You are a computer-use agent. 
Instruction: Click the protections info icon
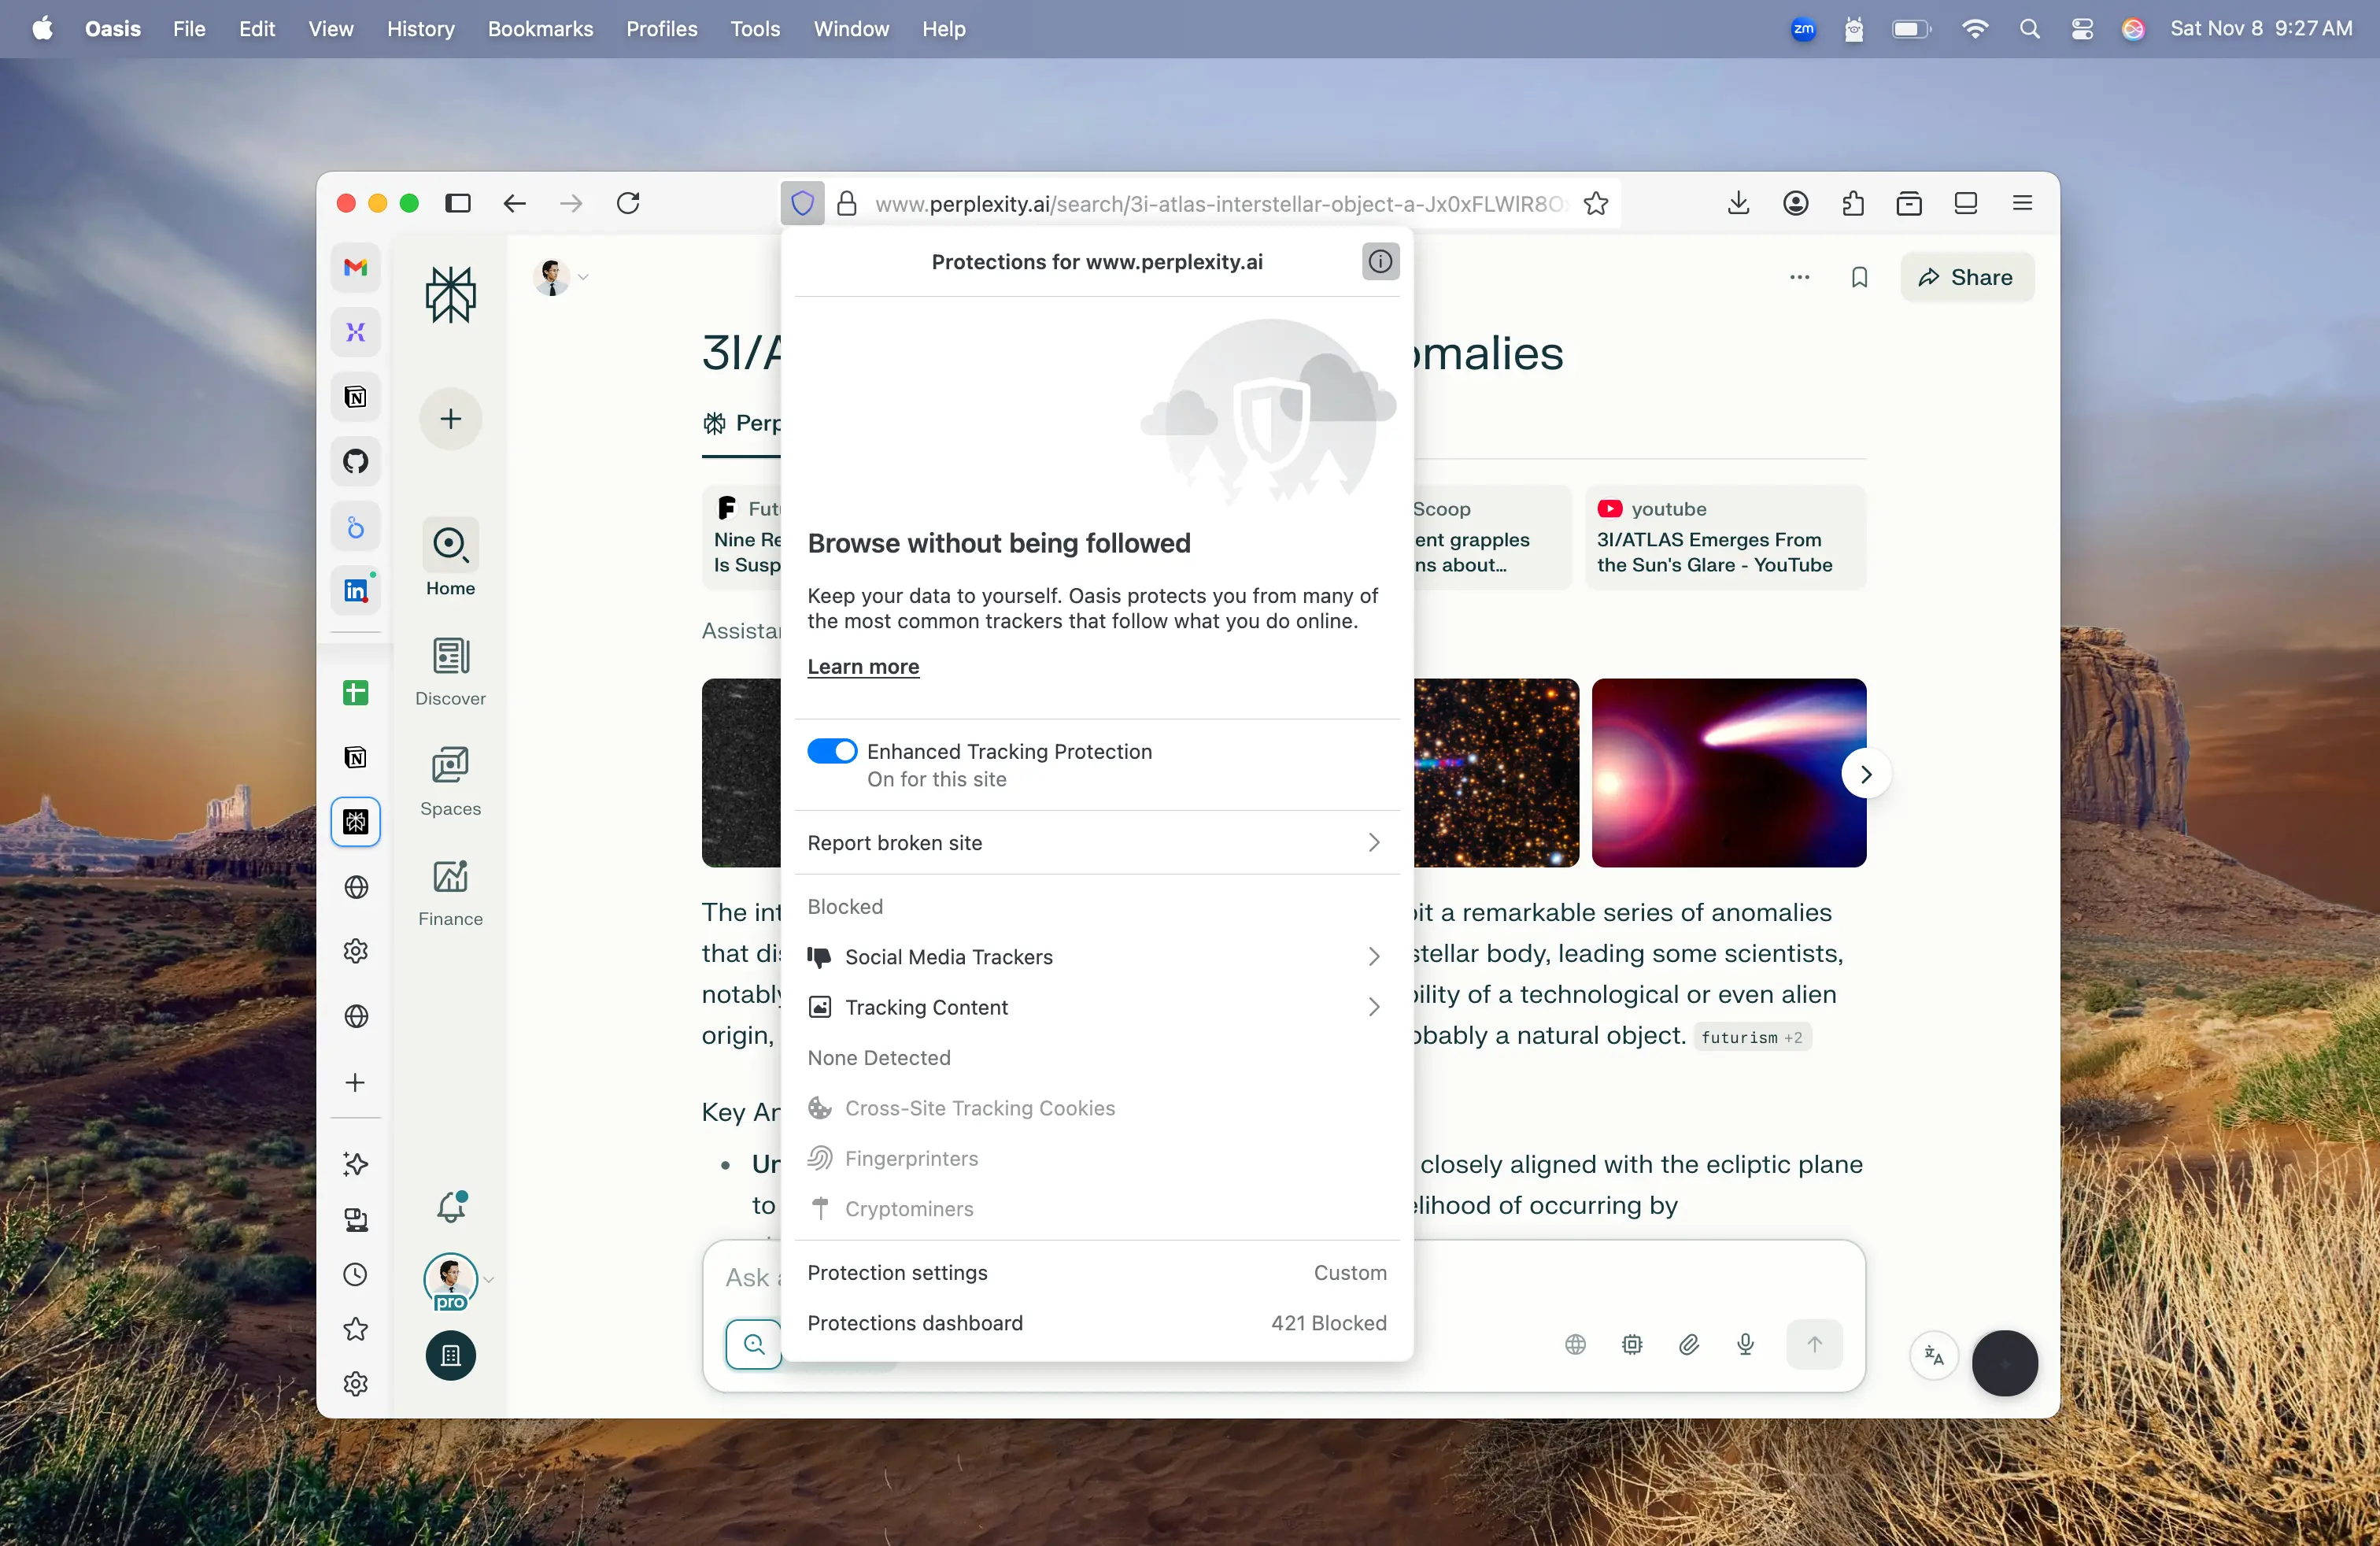pyautogui.click(x=1380, y=262)
